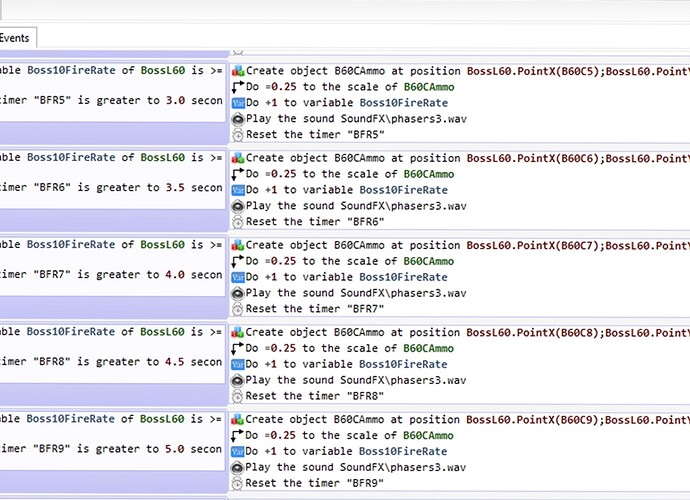
Task: Click timer icon beside Reset the timer "BFR8"
Action: [238, 396]
